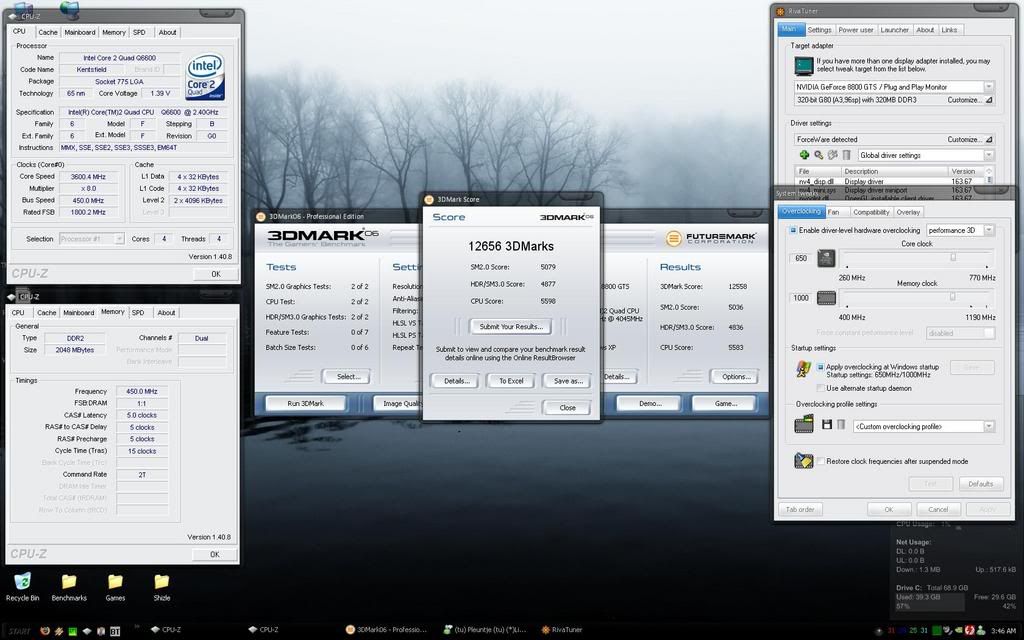
Task: Open the Shizle folder on desktop
Action: [161, 586]
